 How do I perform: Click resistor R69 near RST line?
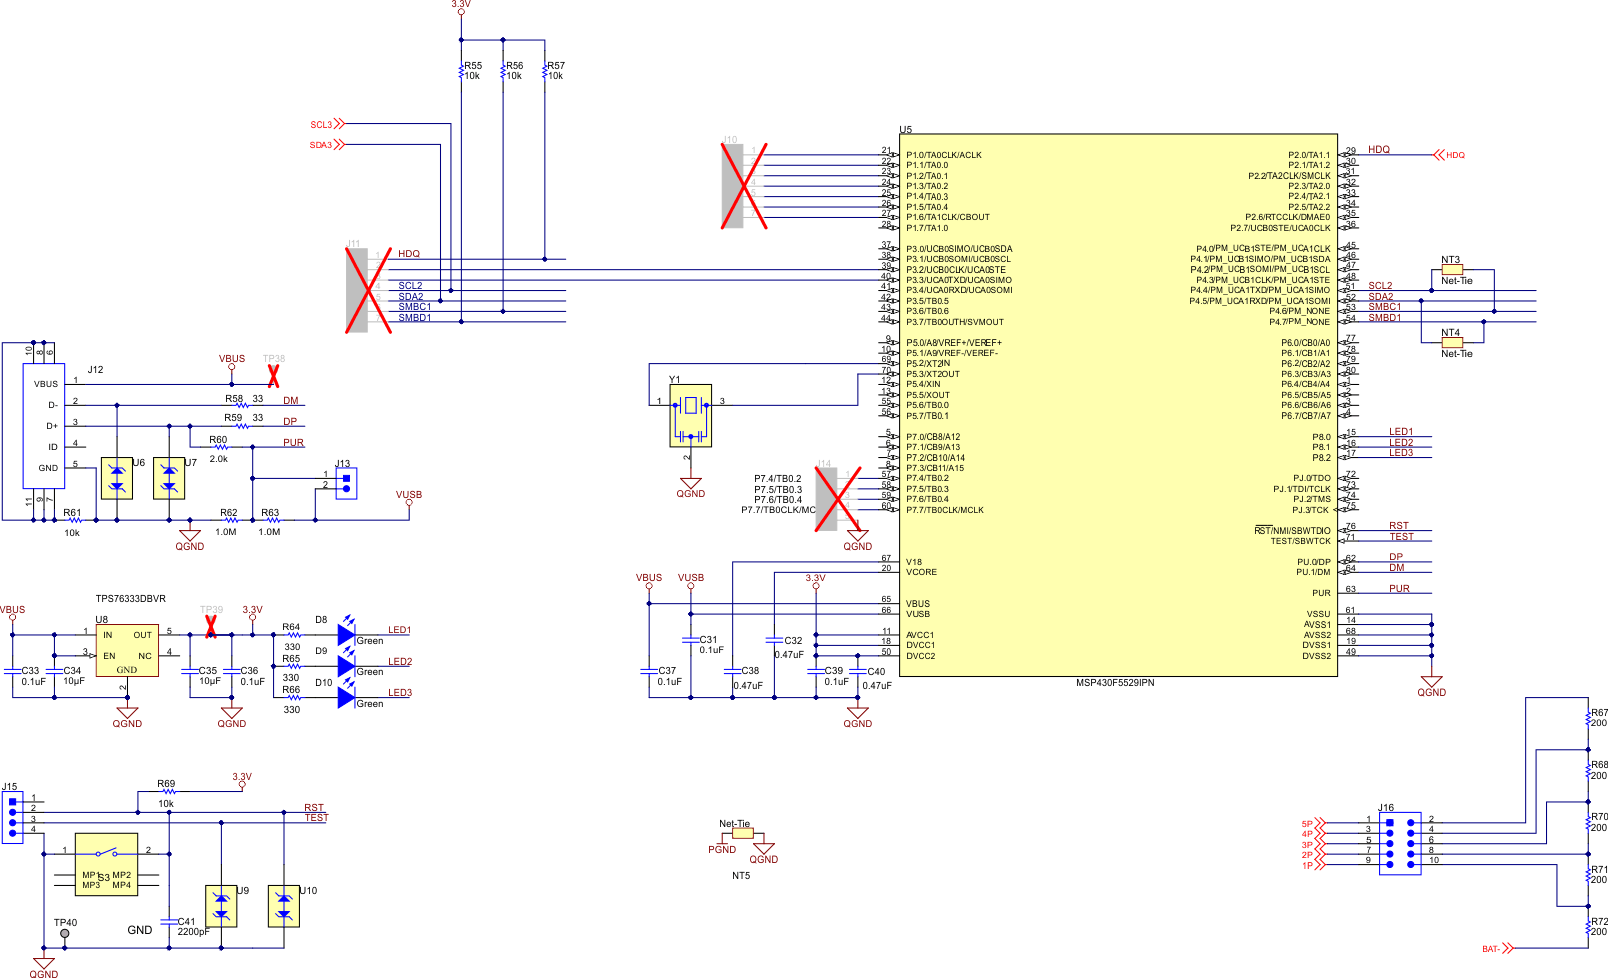click(x=169, y=791)
